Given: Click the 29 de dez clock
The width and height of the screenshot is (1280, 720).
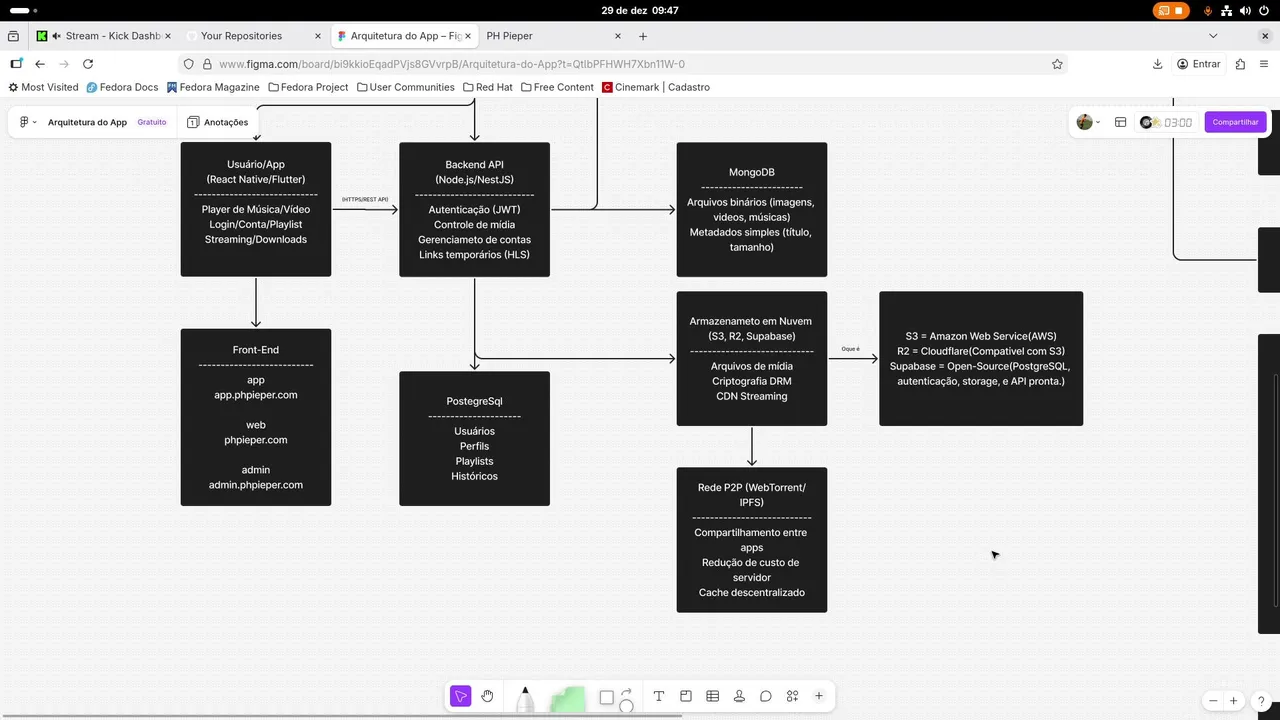Looking at the screenshot, I should tap(640, 10).
